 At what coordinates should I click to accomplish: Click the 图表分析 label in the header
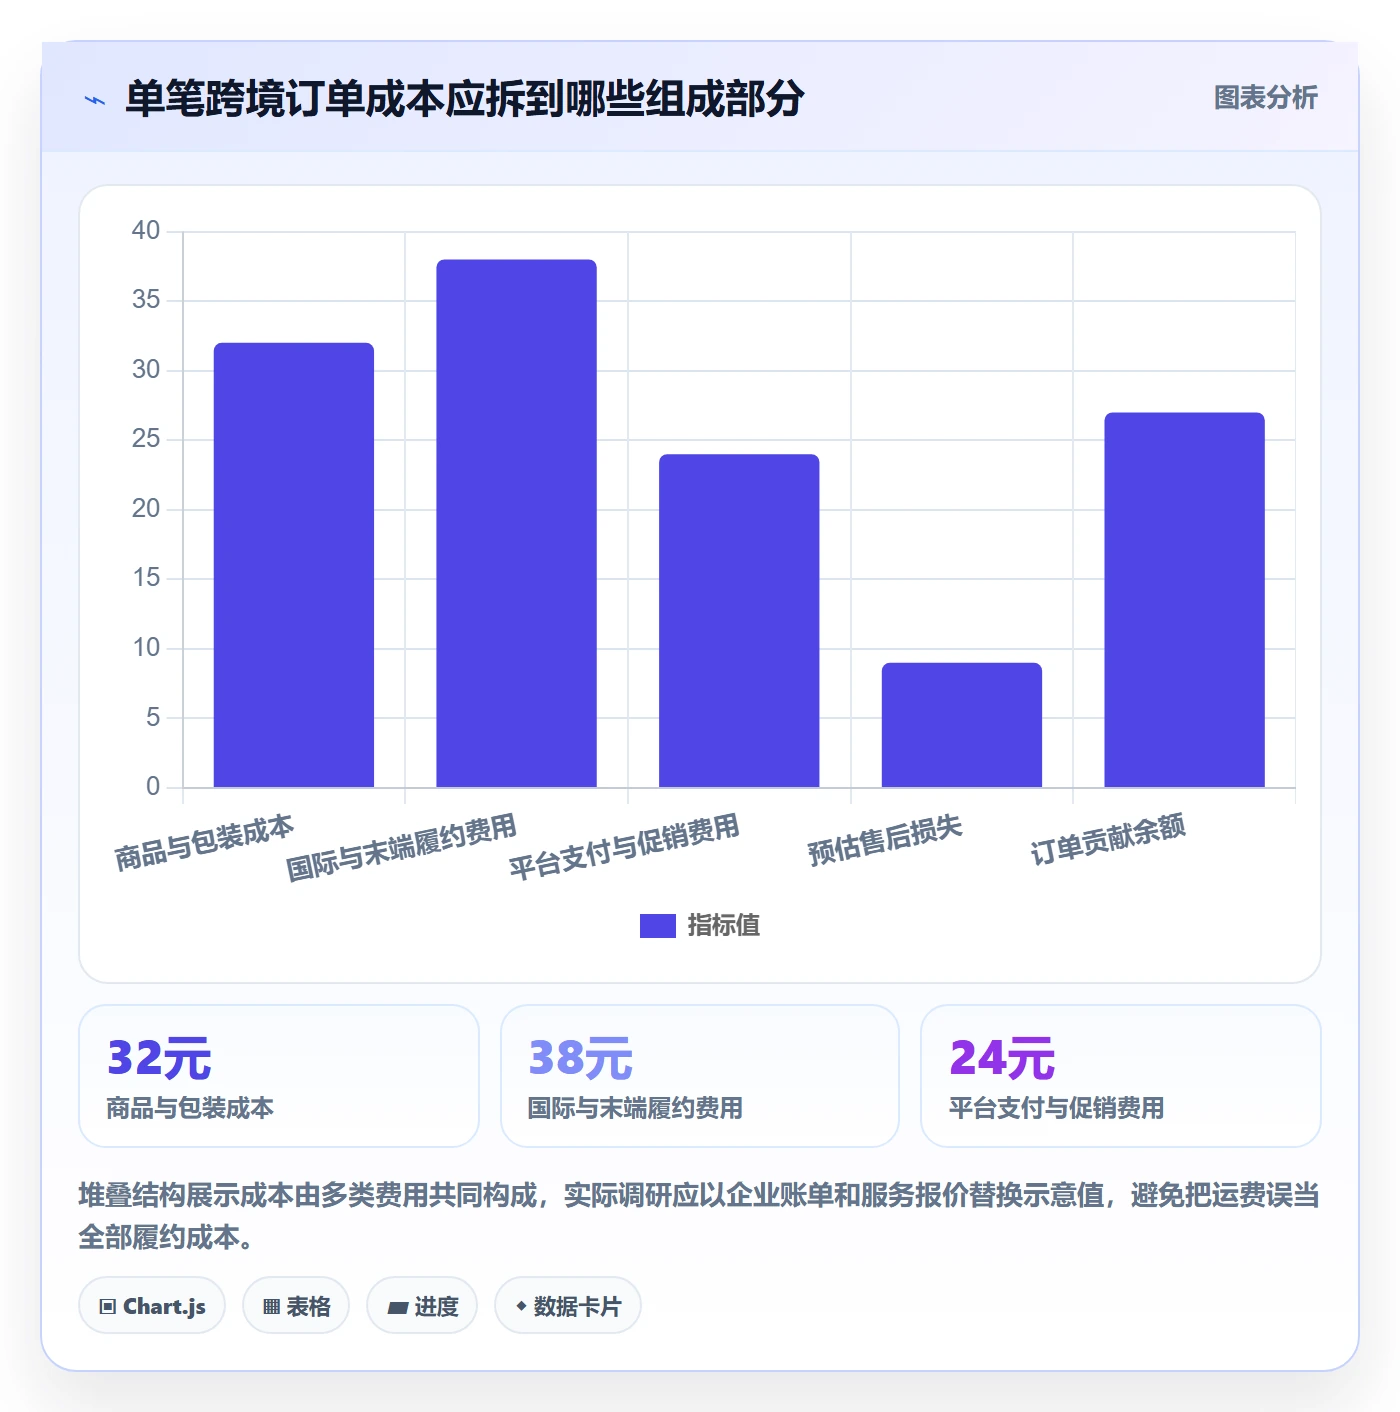(1265, 98)
